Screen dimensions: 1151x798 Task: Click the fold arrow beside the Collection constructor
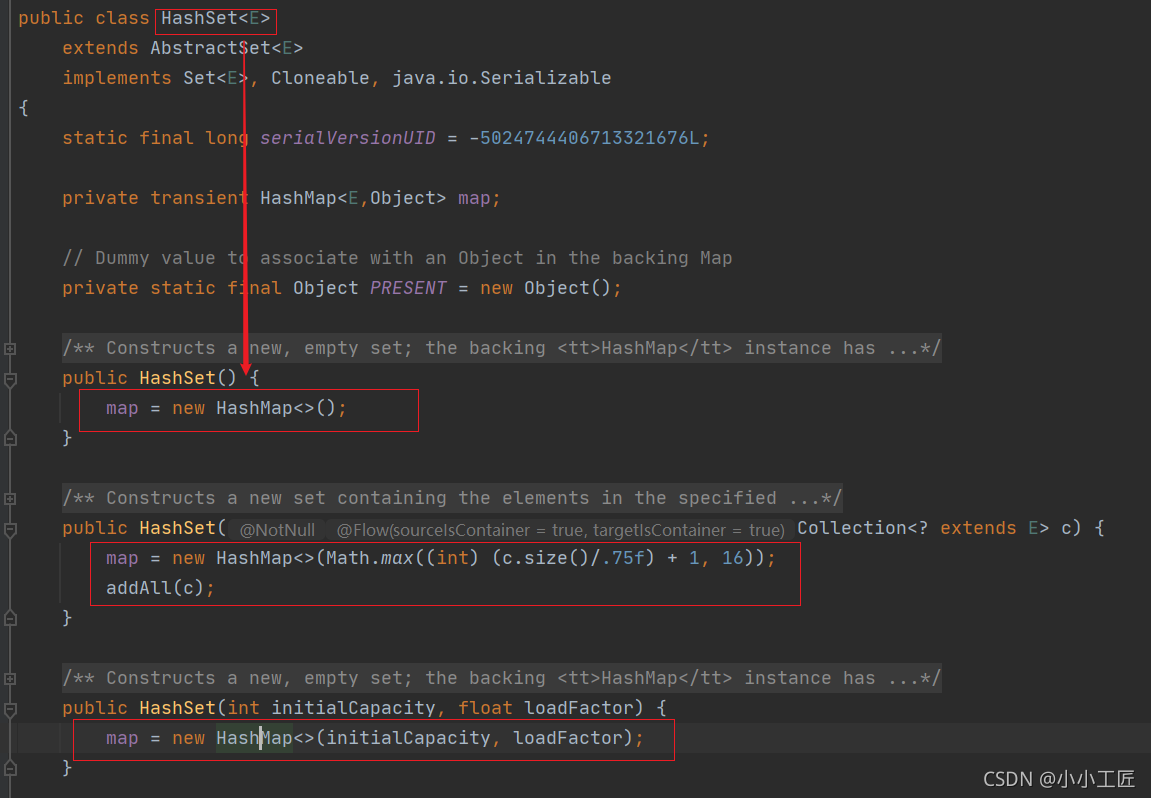tap(10, 527)
